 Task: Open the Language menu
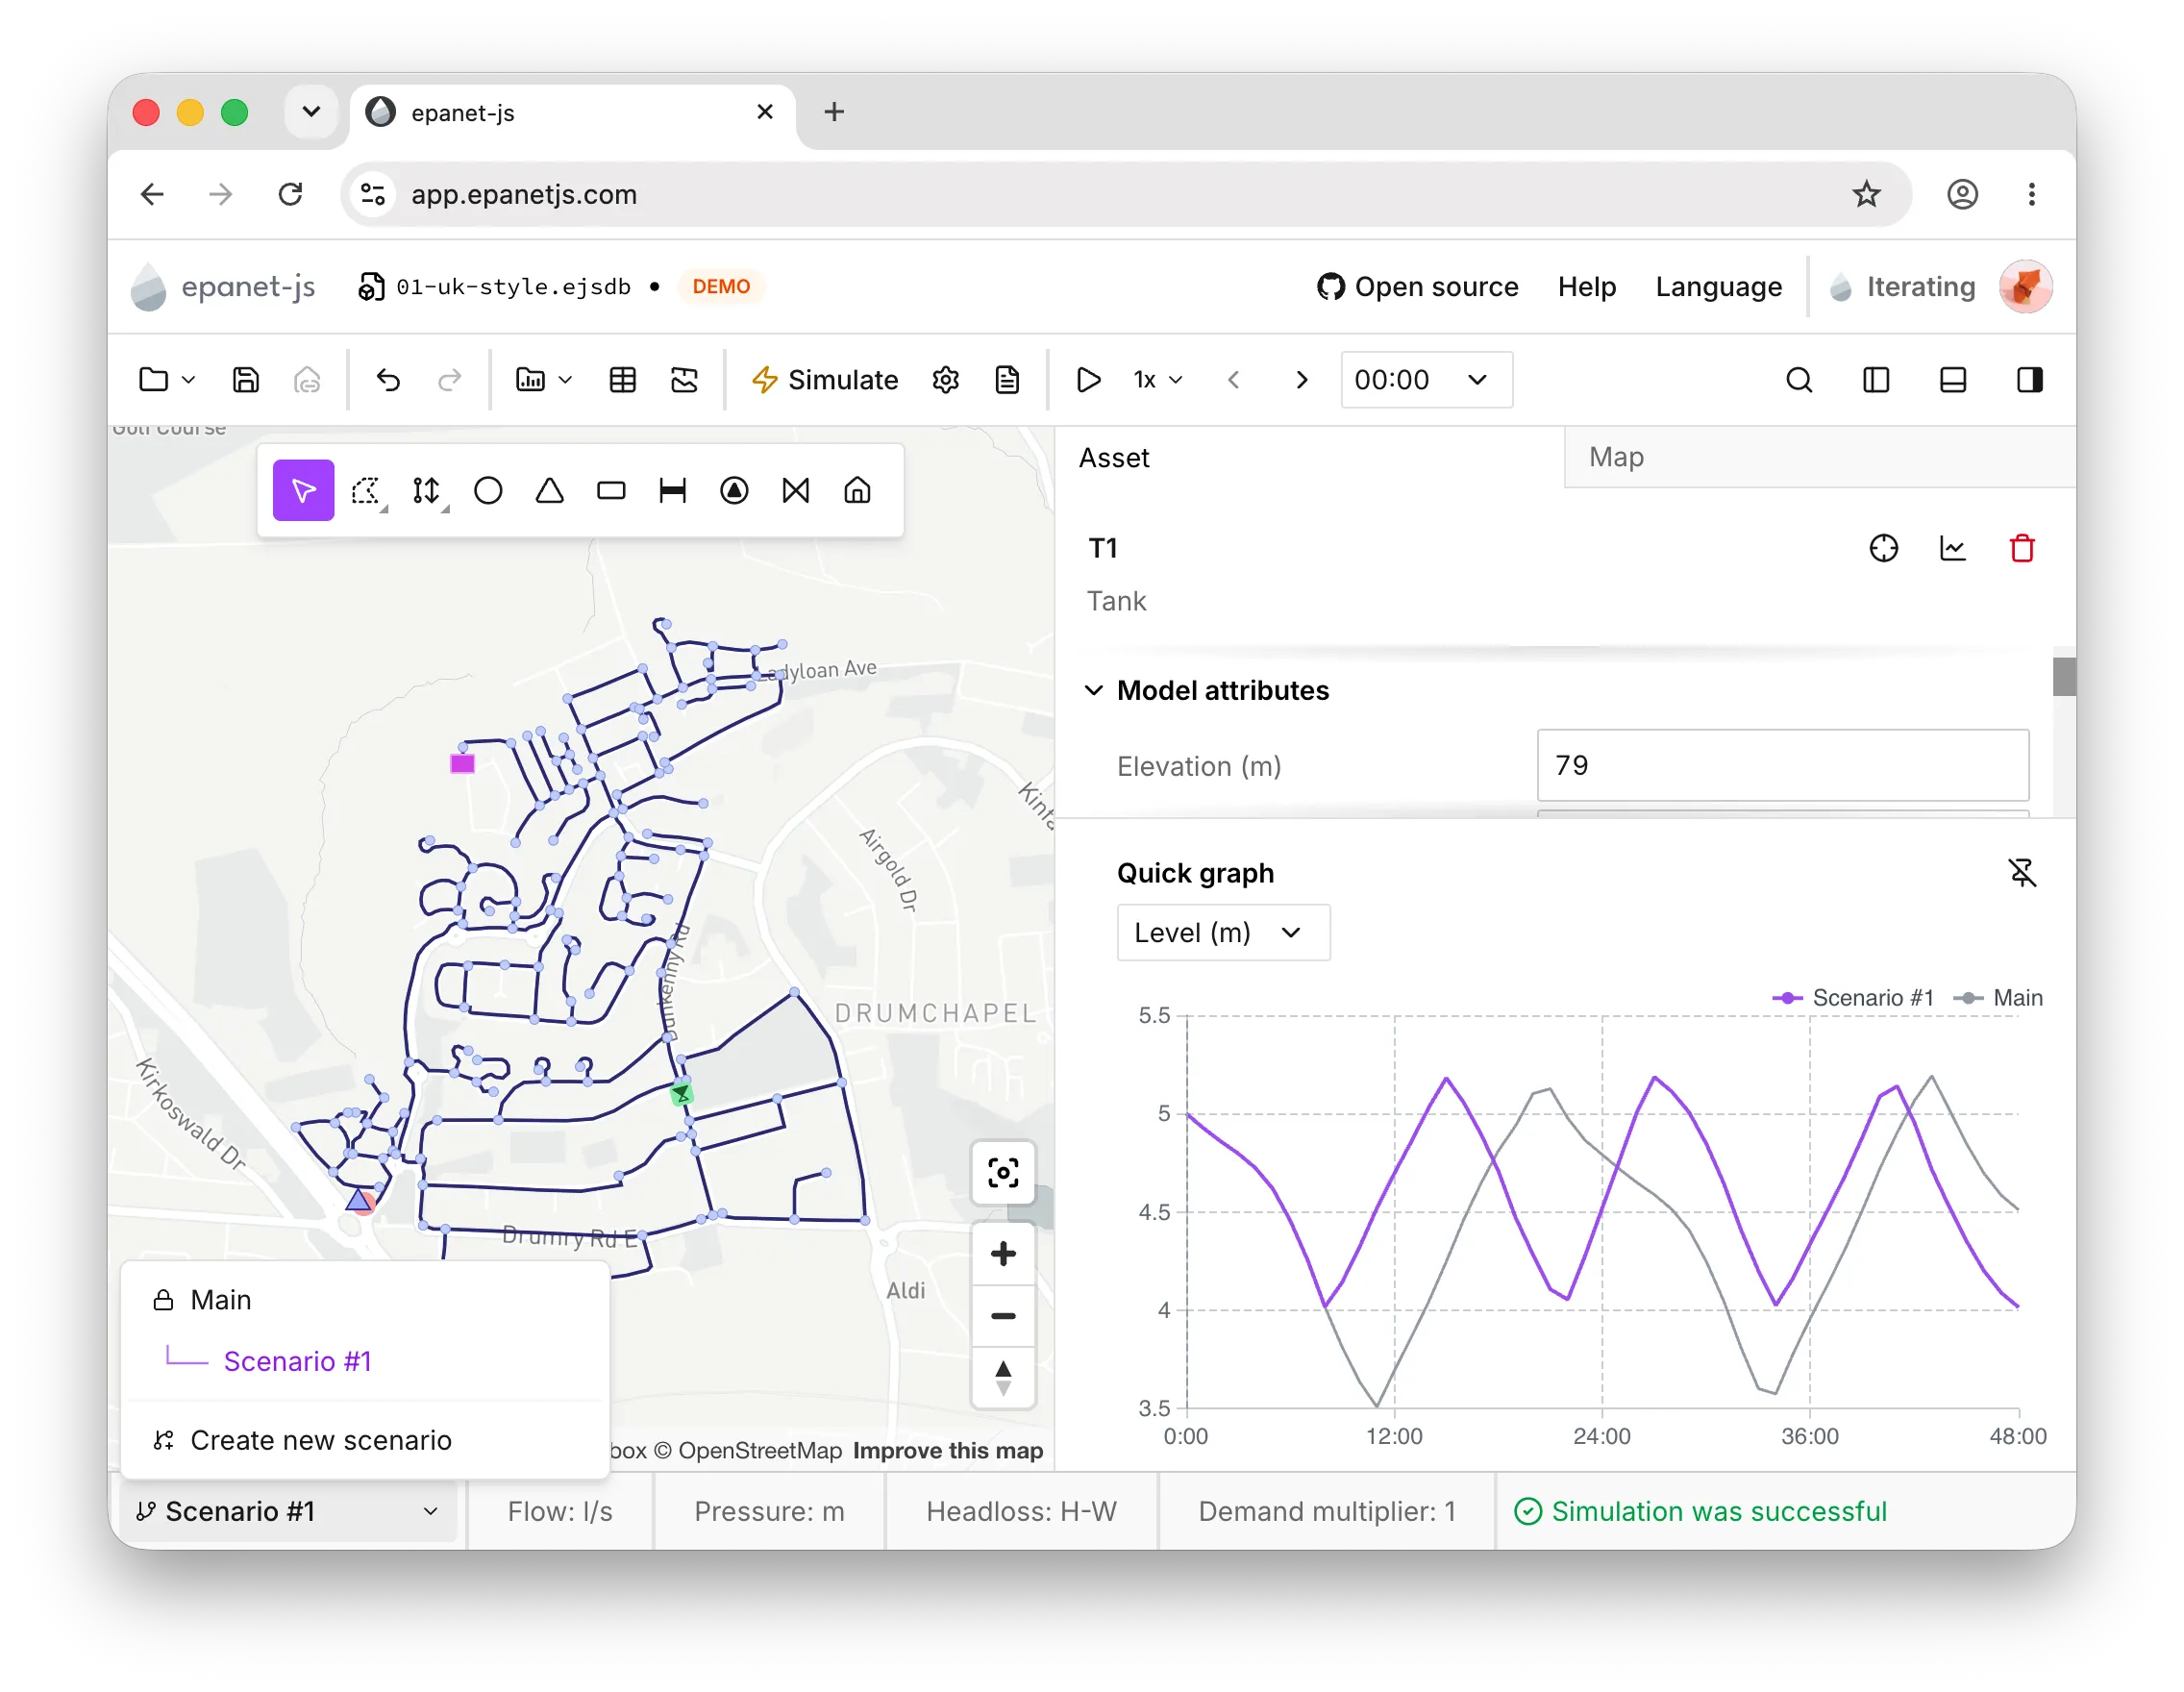(x=1718, y=287)
